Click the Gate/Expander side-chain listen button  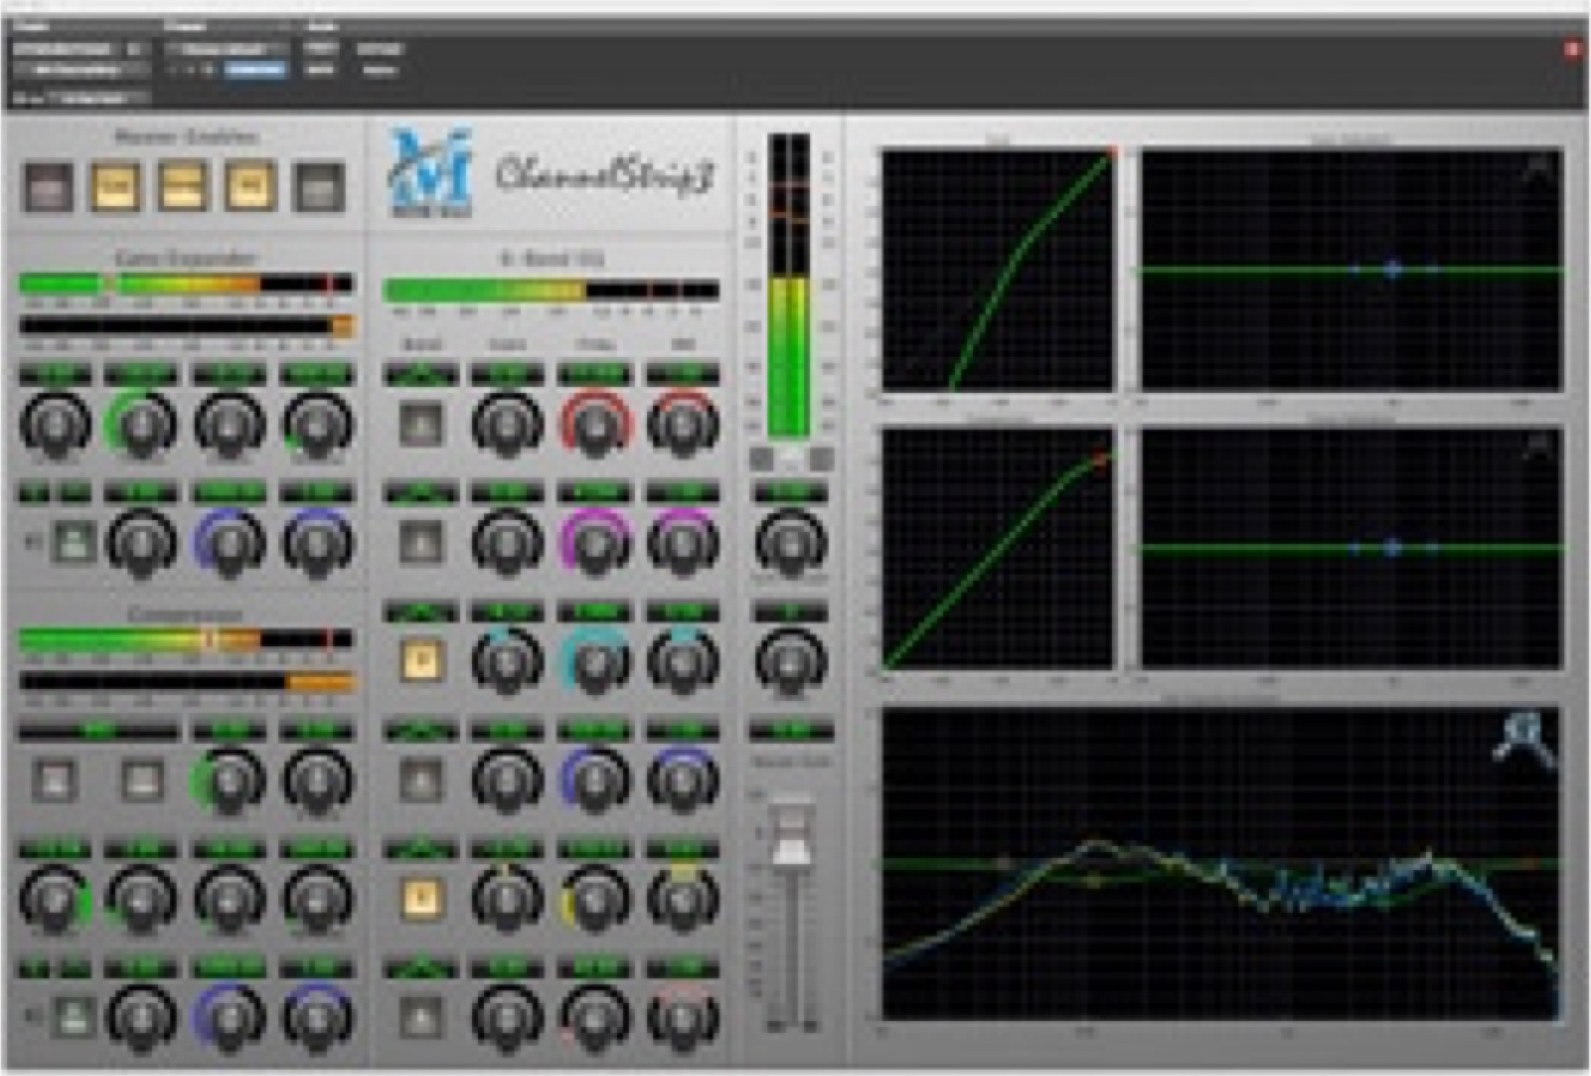[x=74, y=543]
